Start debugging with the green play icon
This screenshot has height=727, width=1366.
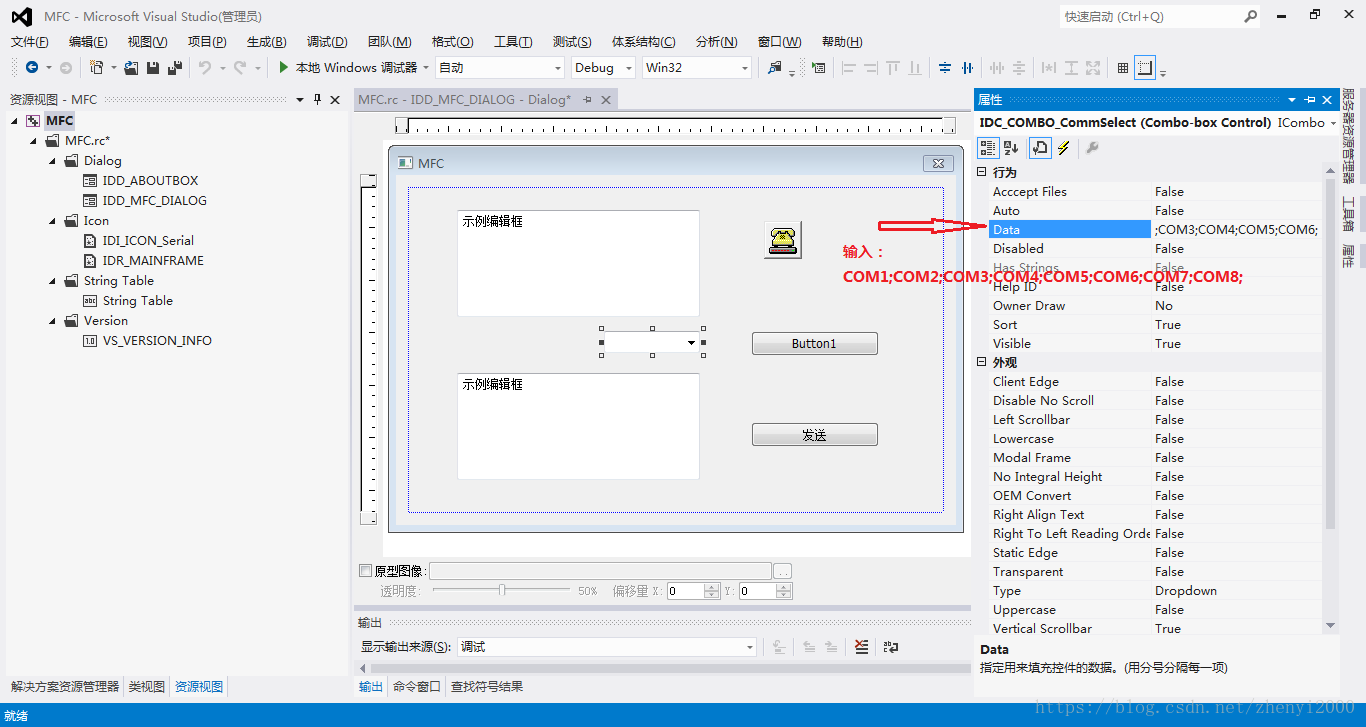[x=284, y=67]
